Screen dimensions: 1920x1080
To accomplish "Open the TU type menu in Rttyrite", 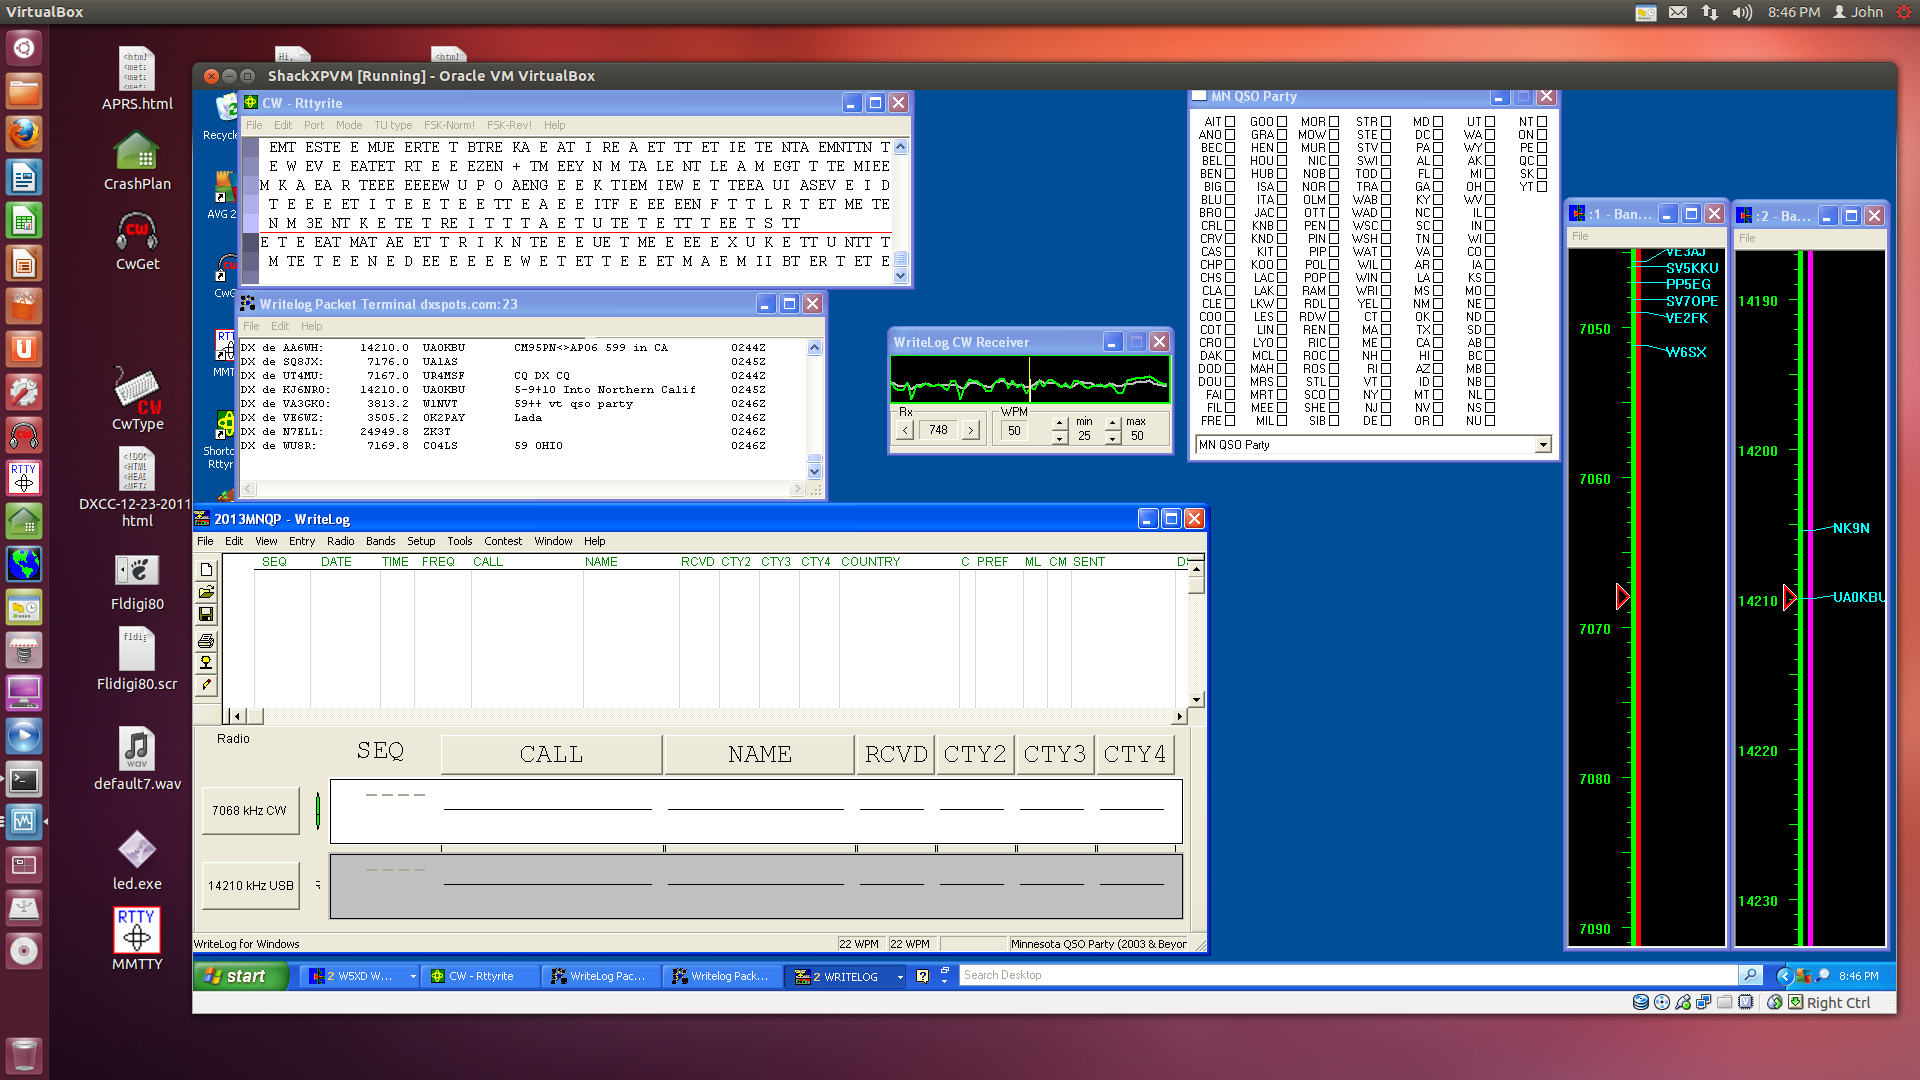I will click(393, 126).
